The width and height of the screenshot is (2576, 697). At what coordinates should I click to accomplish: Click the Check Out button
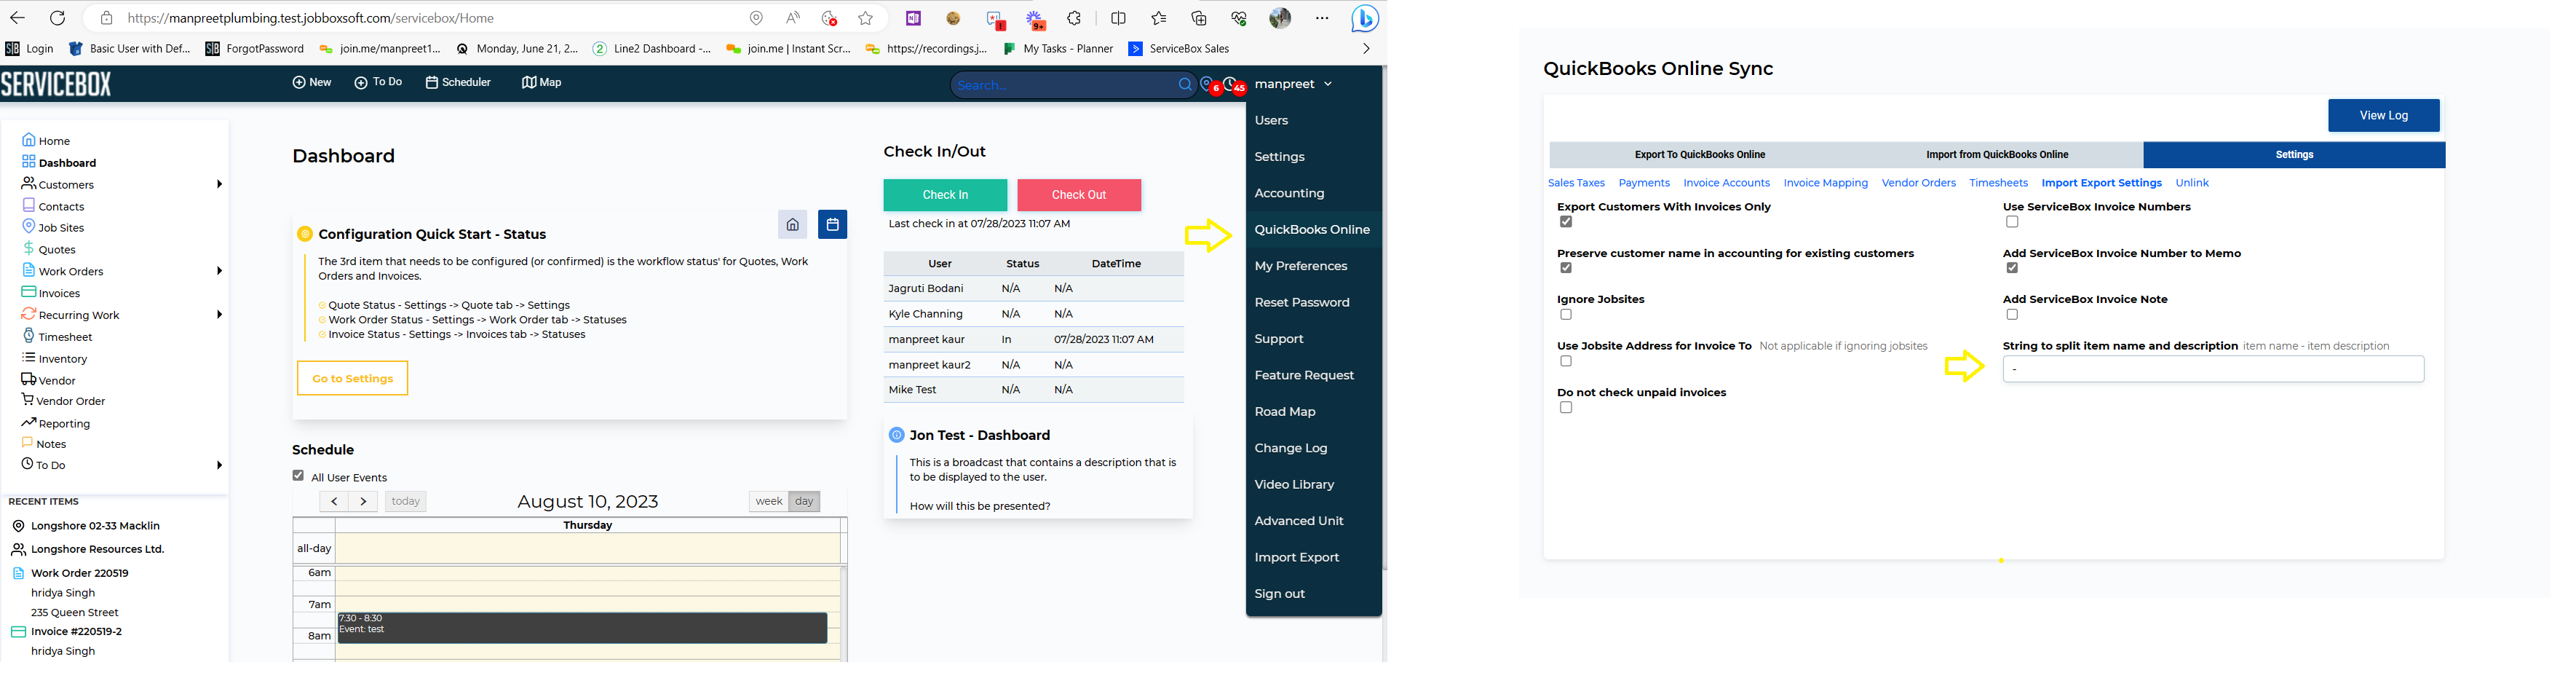pos(1079,195)
